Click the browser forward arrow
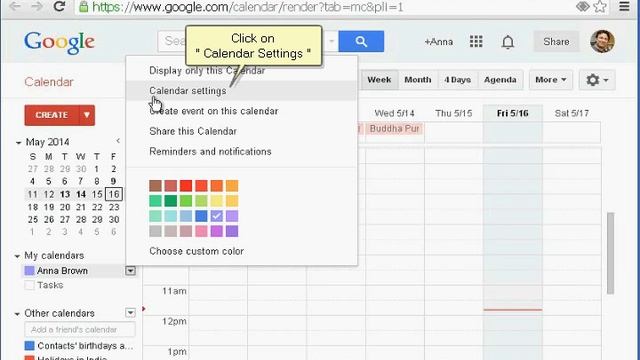Screen dimensions: 640x360 (37, 7)
